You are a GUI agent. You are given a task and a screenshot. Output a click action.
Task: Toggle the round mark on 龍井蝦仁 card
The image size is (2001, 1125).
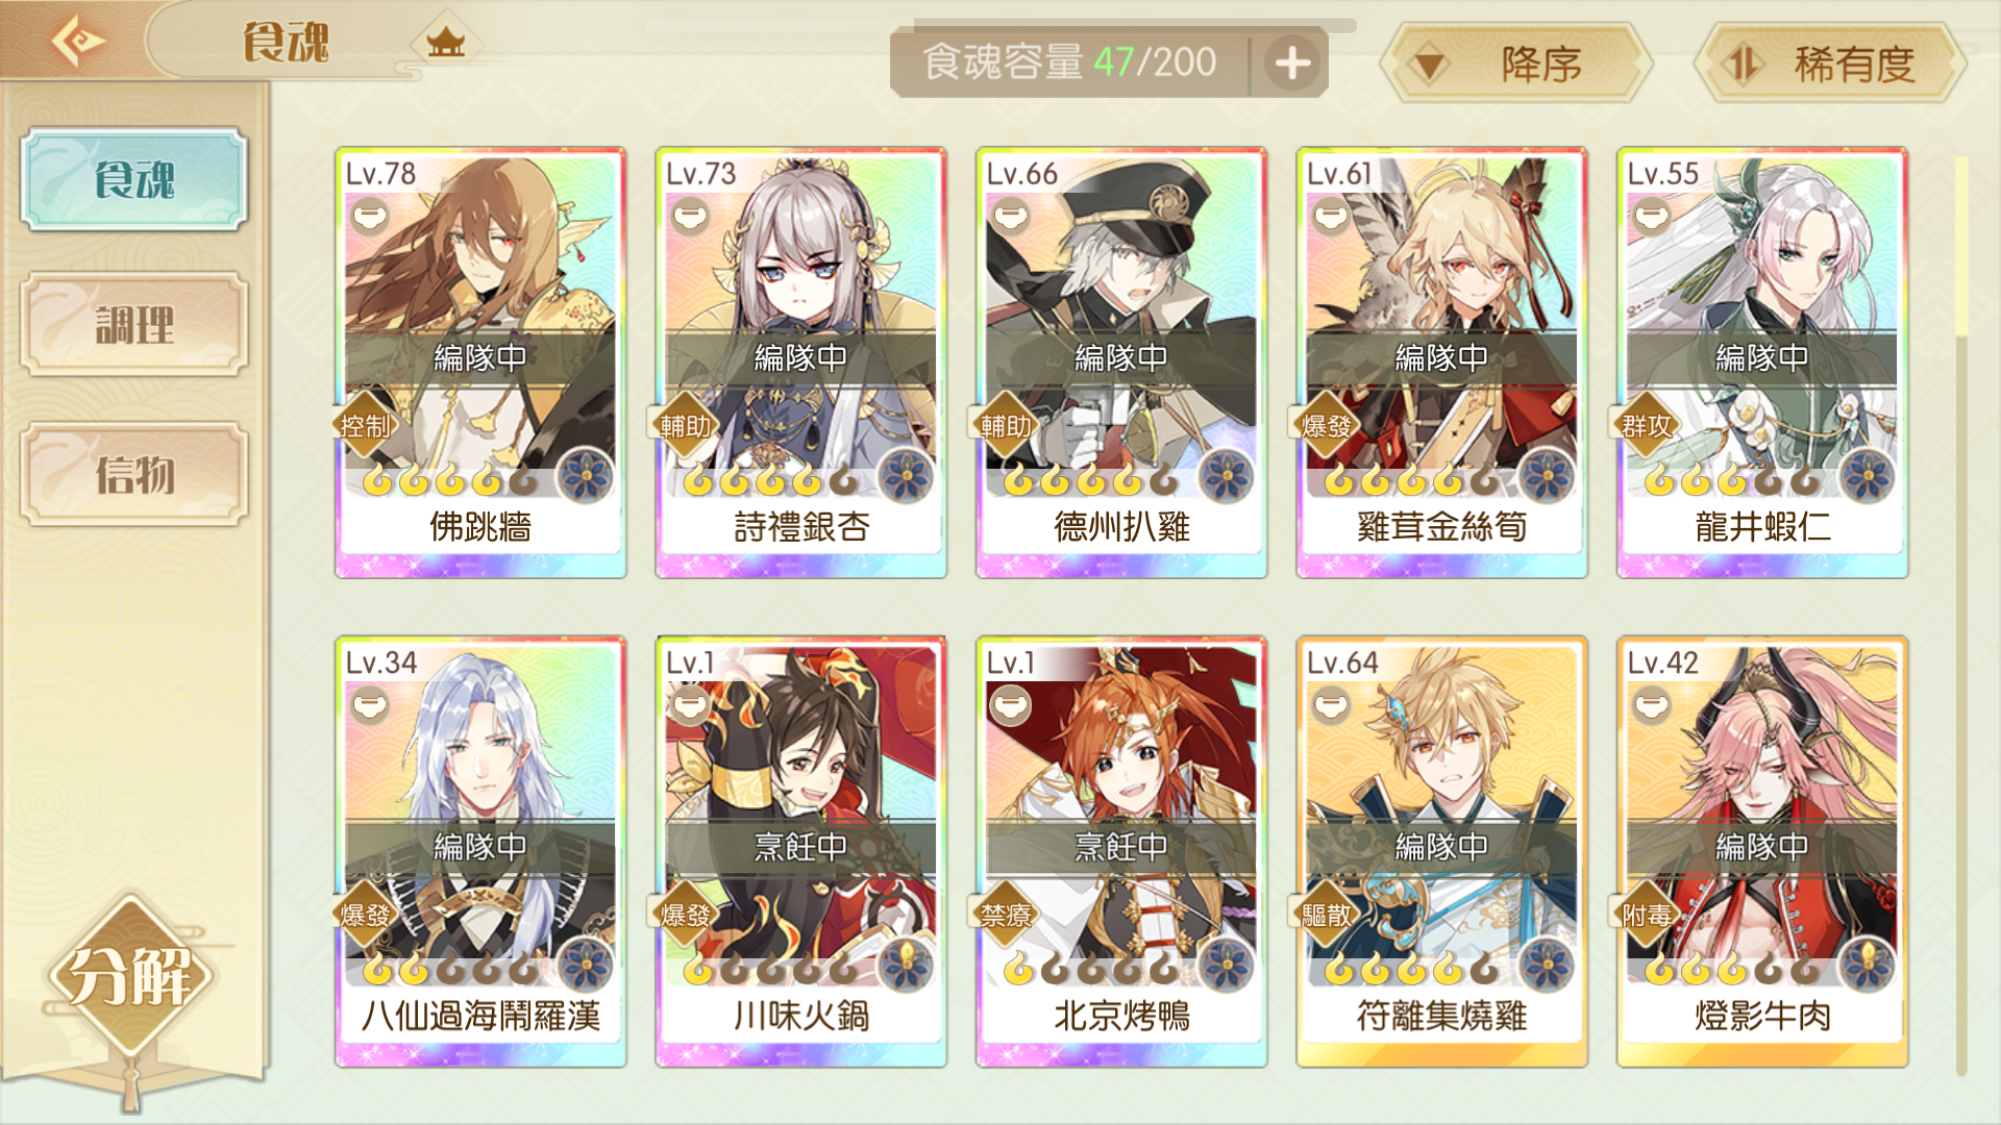pos(1651,216)
